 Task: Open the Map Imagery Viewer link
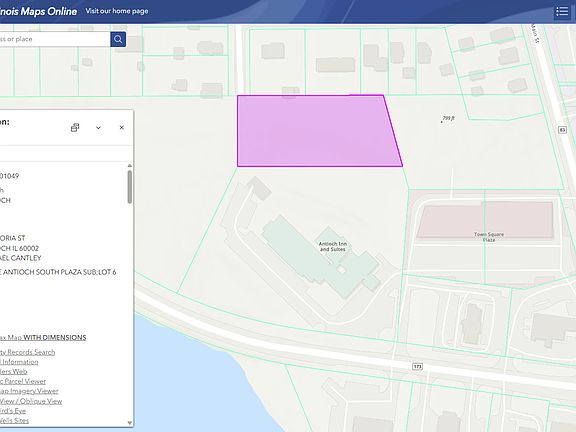tap(29, 391)
